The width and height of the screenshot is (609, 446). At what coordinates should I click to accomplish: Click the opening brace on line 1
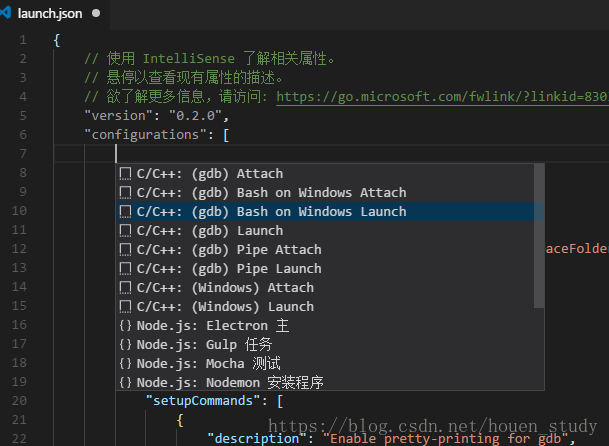[57, 40]
